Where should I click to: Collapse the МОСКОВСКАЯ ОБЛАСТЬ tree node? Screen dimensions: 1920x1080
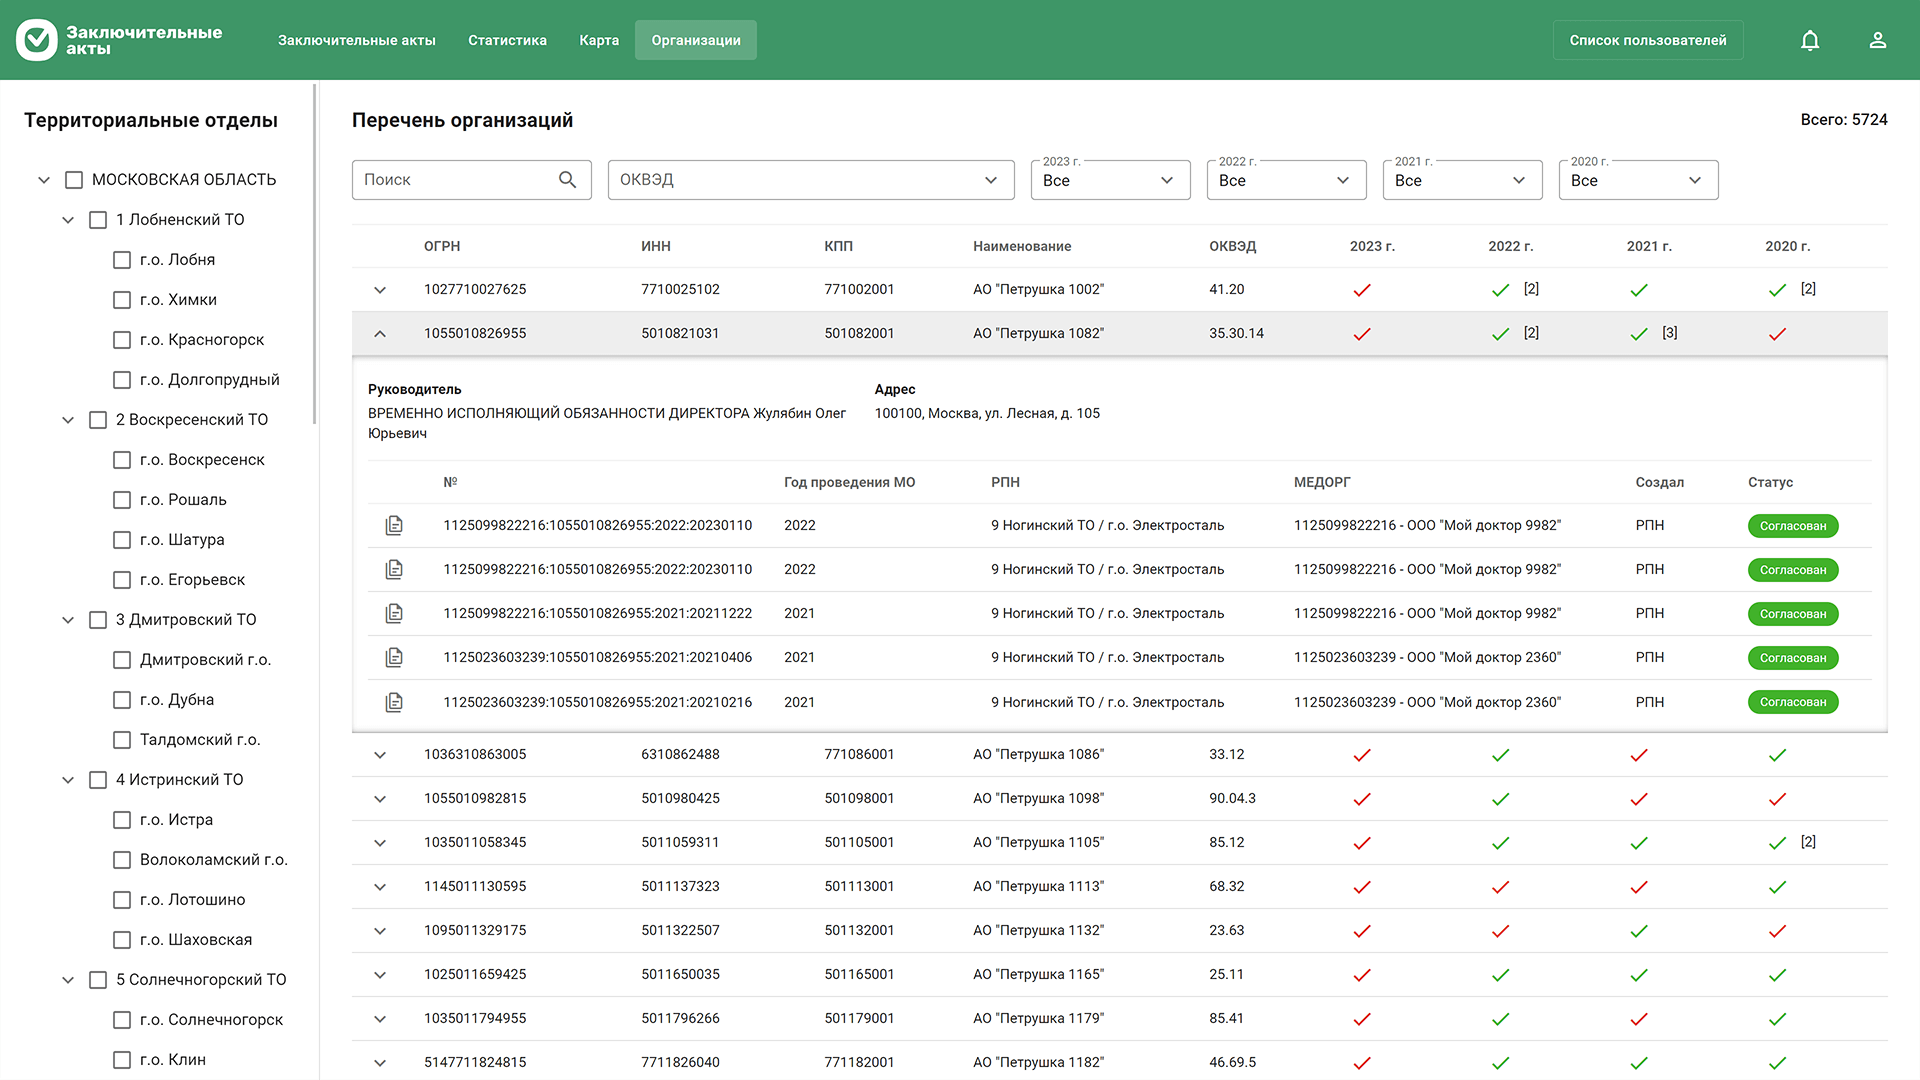[44, 180]
